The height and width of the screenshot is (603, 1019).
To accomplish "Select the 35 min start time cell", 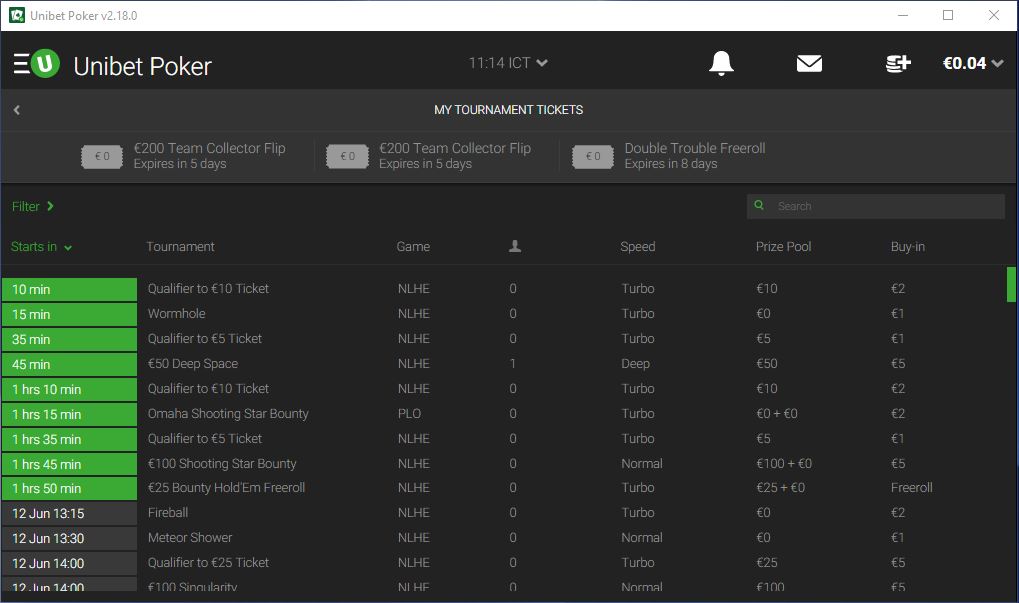I will click(x=69, y=339).
